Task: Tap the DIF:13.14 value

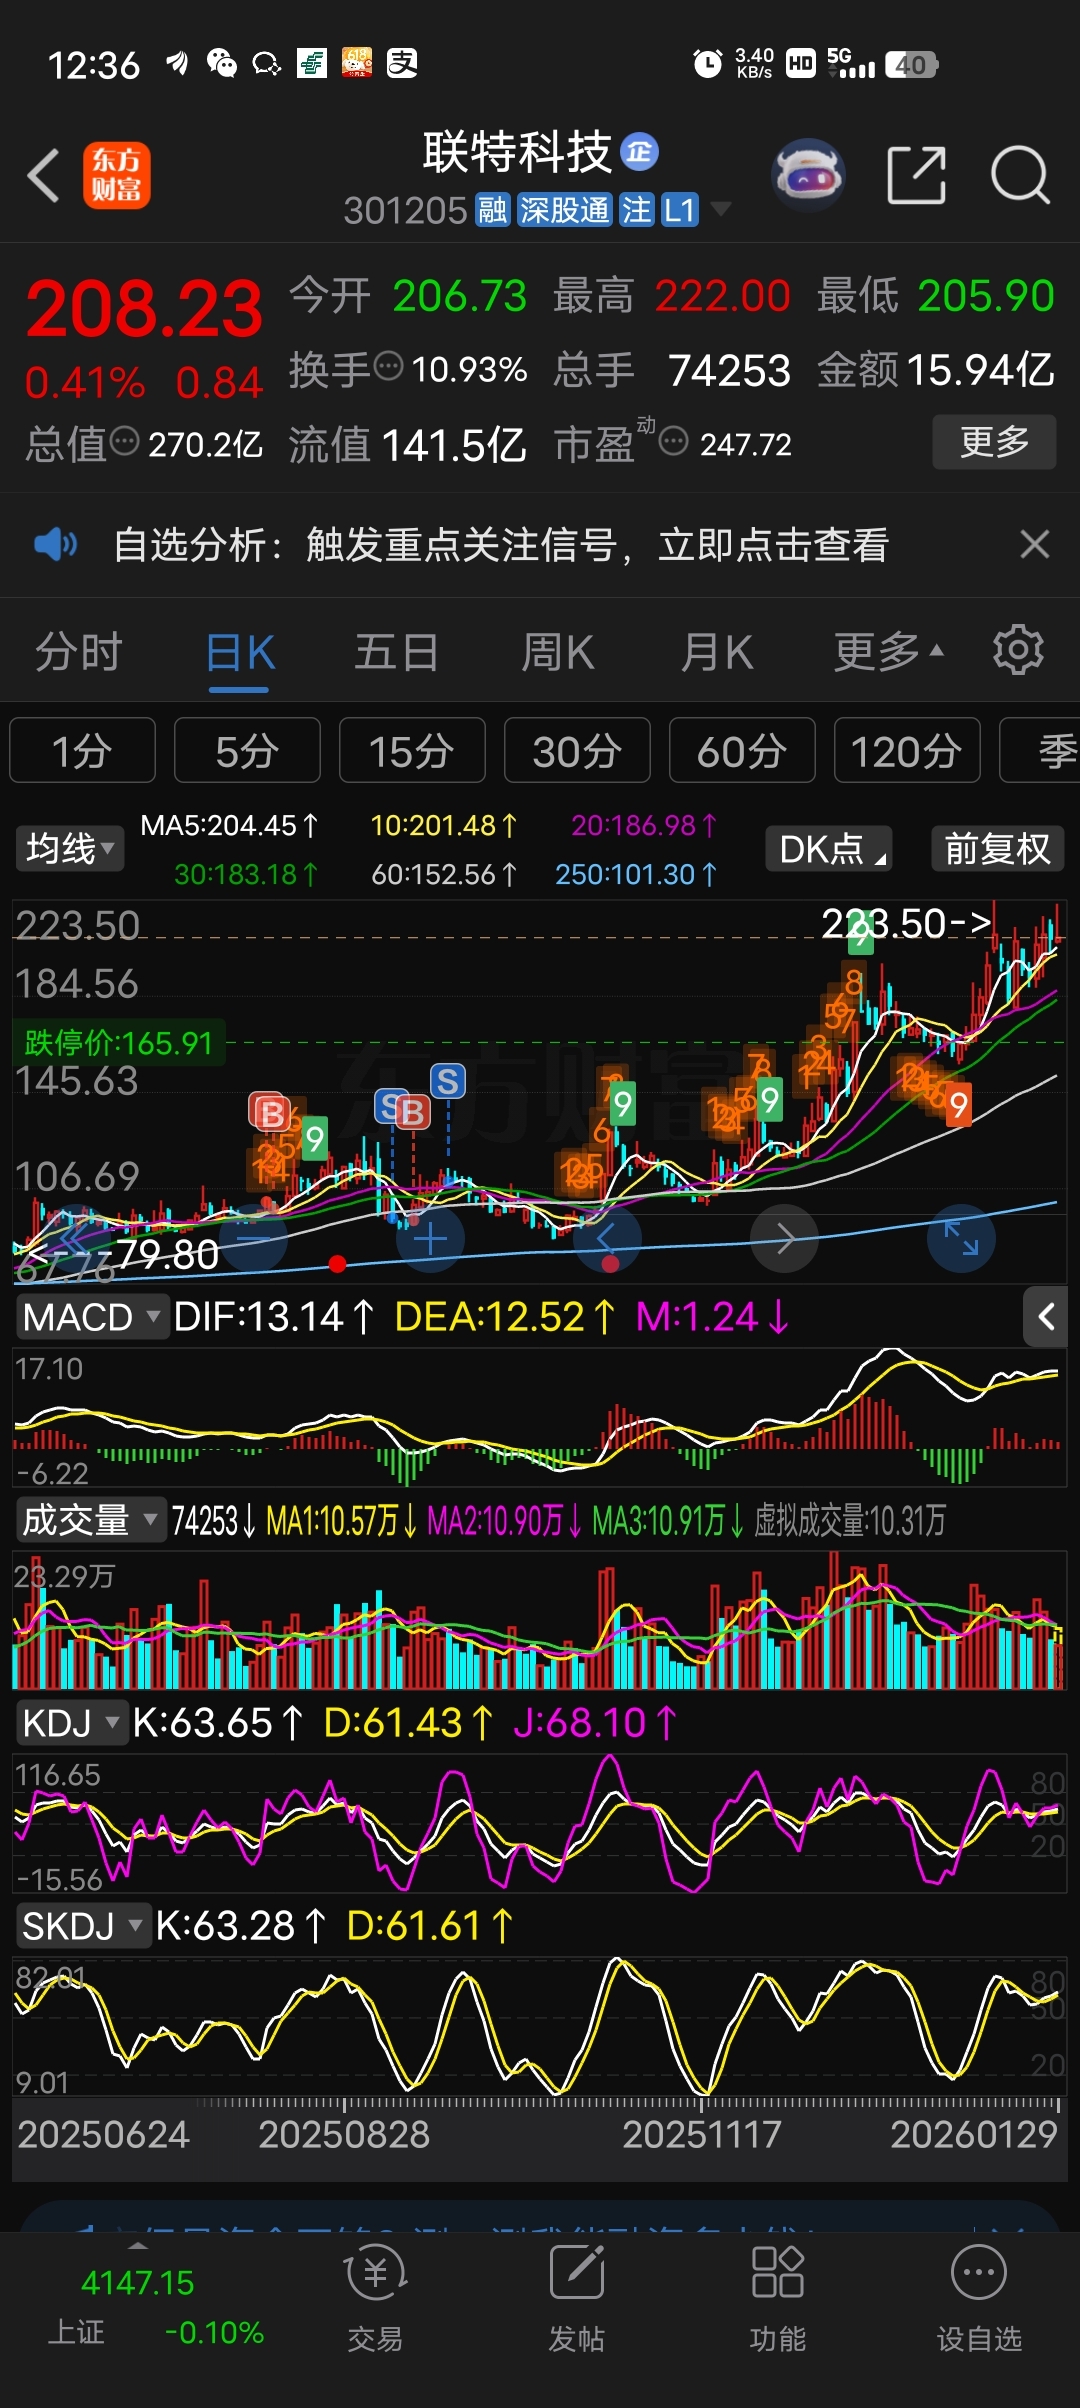Action: (x=273, y=1317)
